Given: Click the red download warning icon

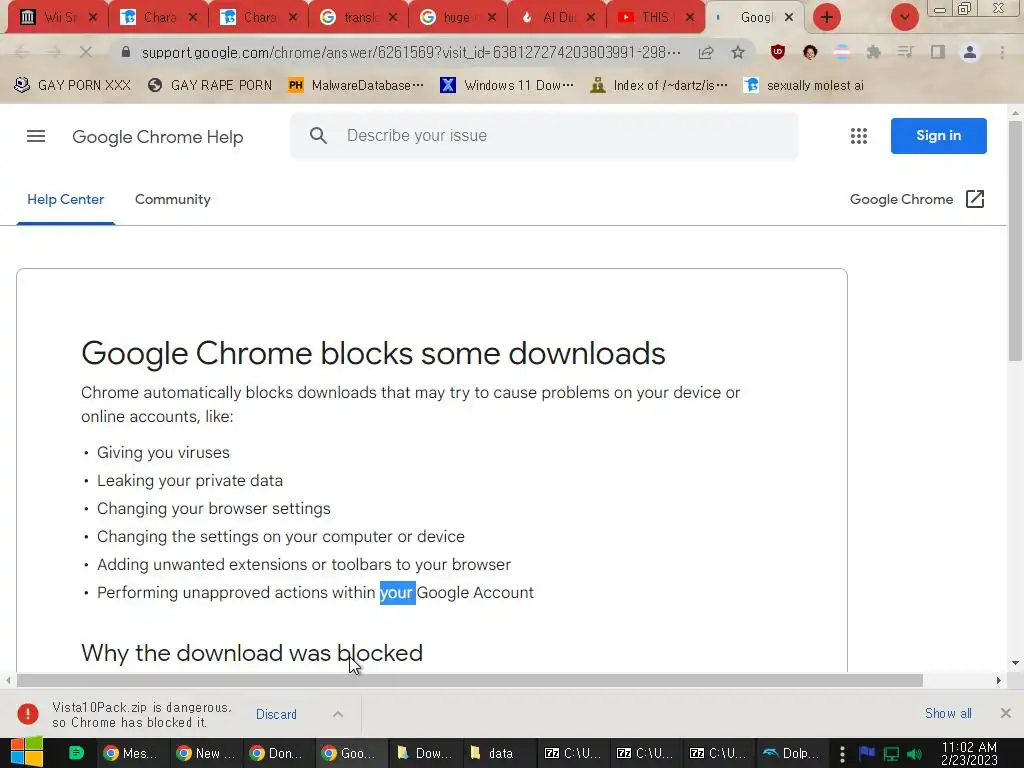Looking at the screenshot, I should pyautogui.click(x=27, y=714).
